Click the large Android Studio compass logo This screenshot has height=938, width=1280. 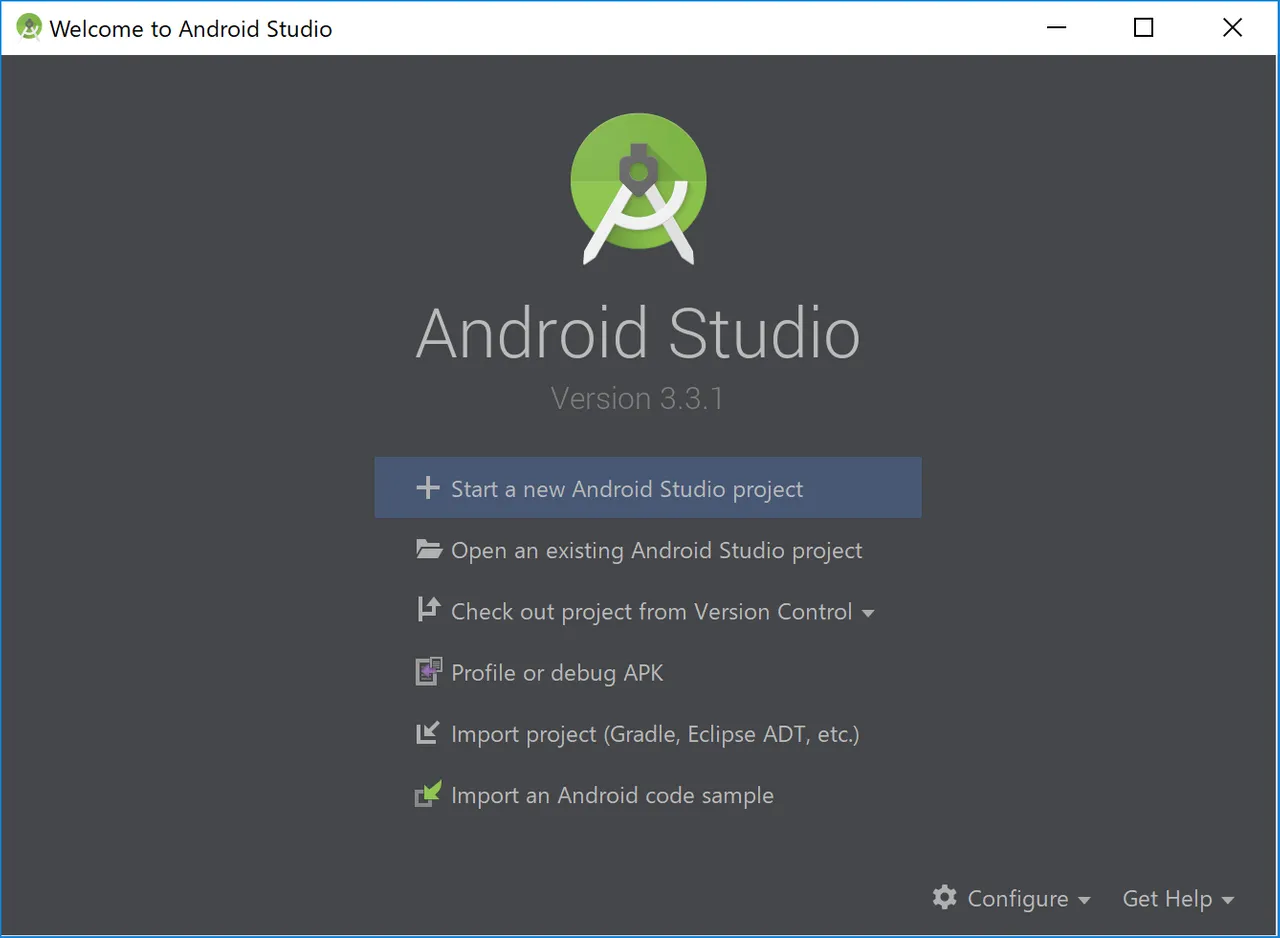(638, 189)
